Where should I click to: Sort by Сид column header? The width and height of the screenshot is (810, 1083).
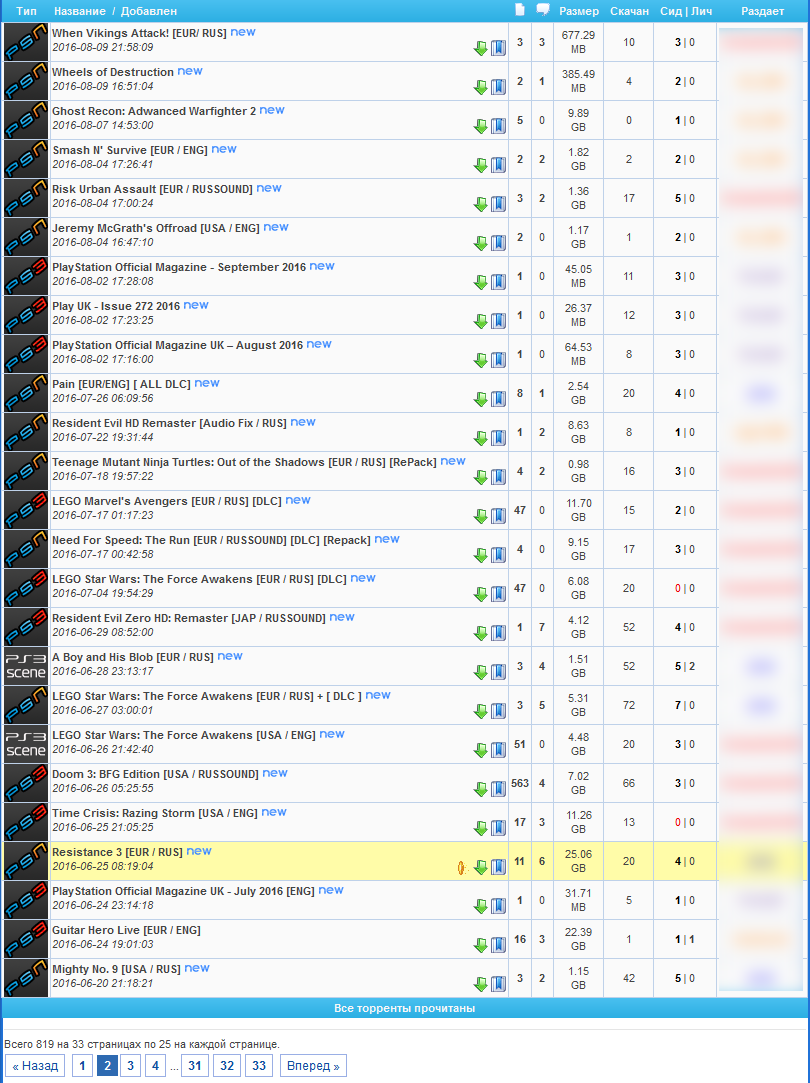tap(671, 11)
